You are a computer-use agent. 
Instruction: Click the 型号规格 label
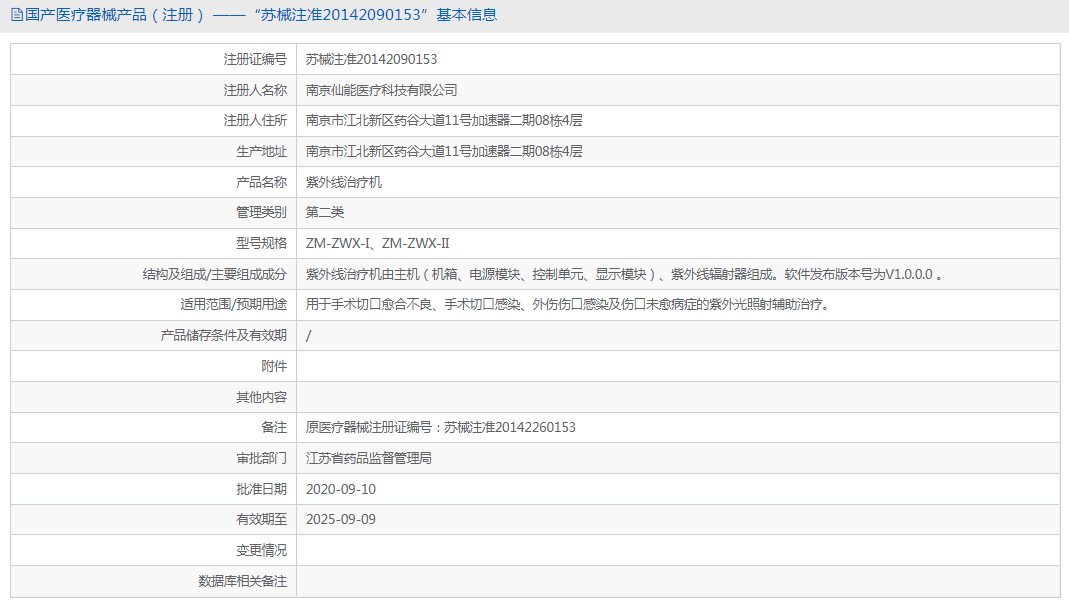pyautogui.click(x=261, y=244)
